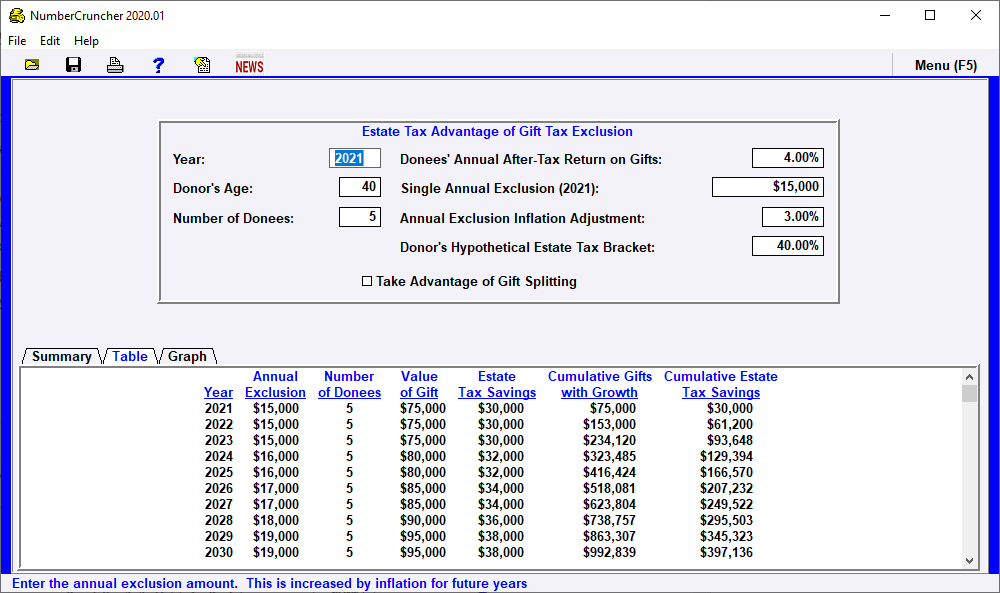Click the table scrollbar down arrow
The width and height of the screenshot is (1000, 593).
coord(969,560)
